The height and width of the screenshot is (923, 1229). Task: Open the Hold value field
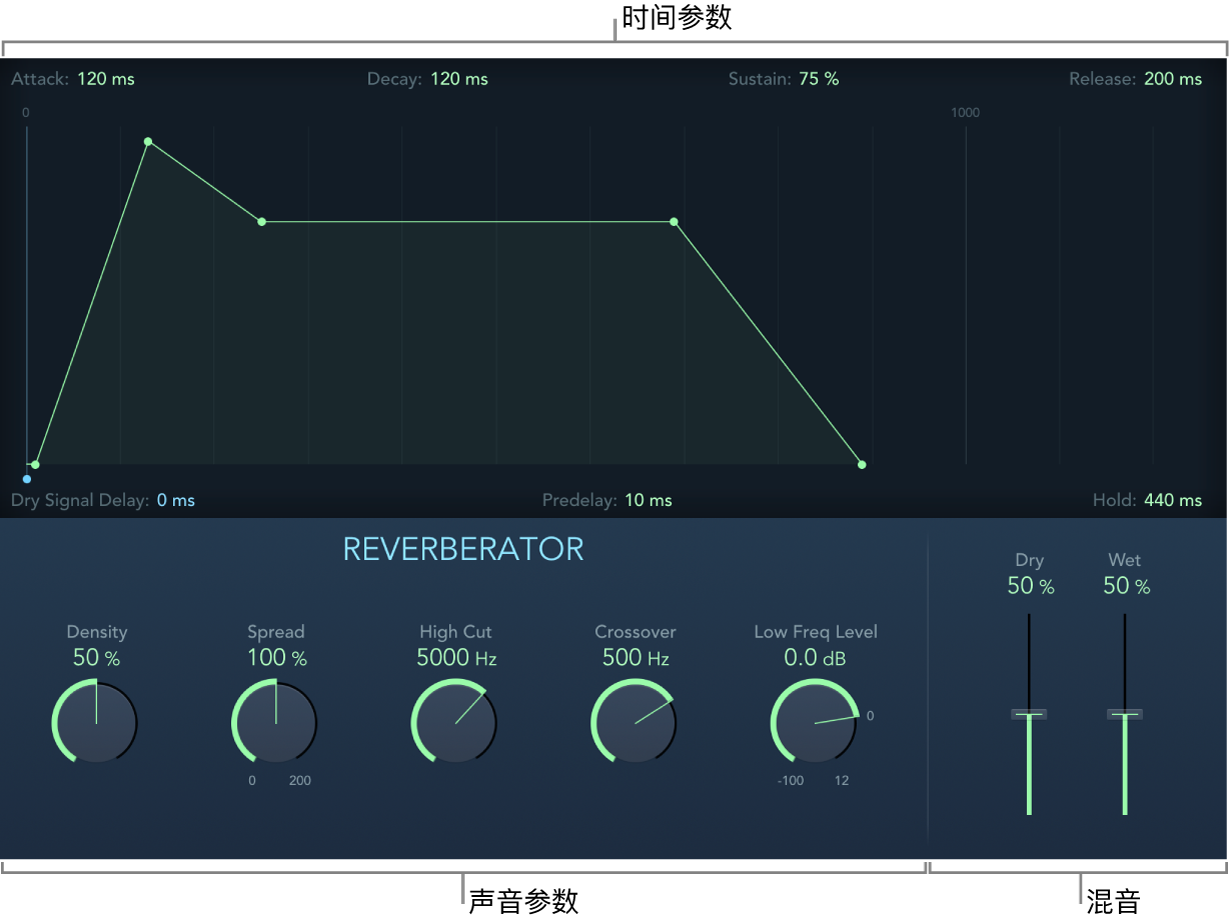[1172, 500]
